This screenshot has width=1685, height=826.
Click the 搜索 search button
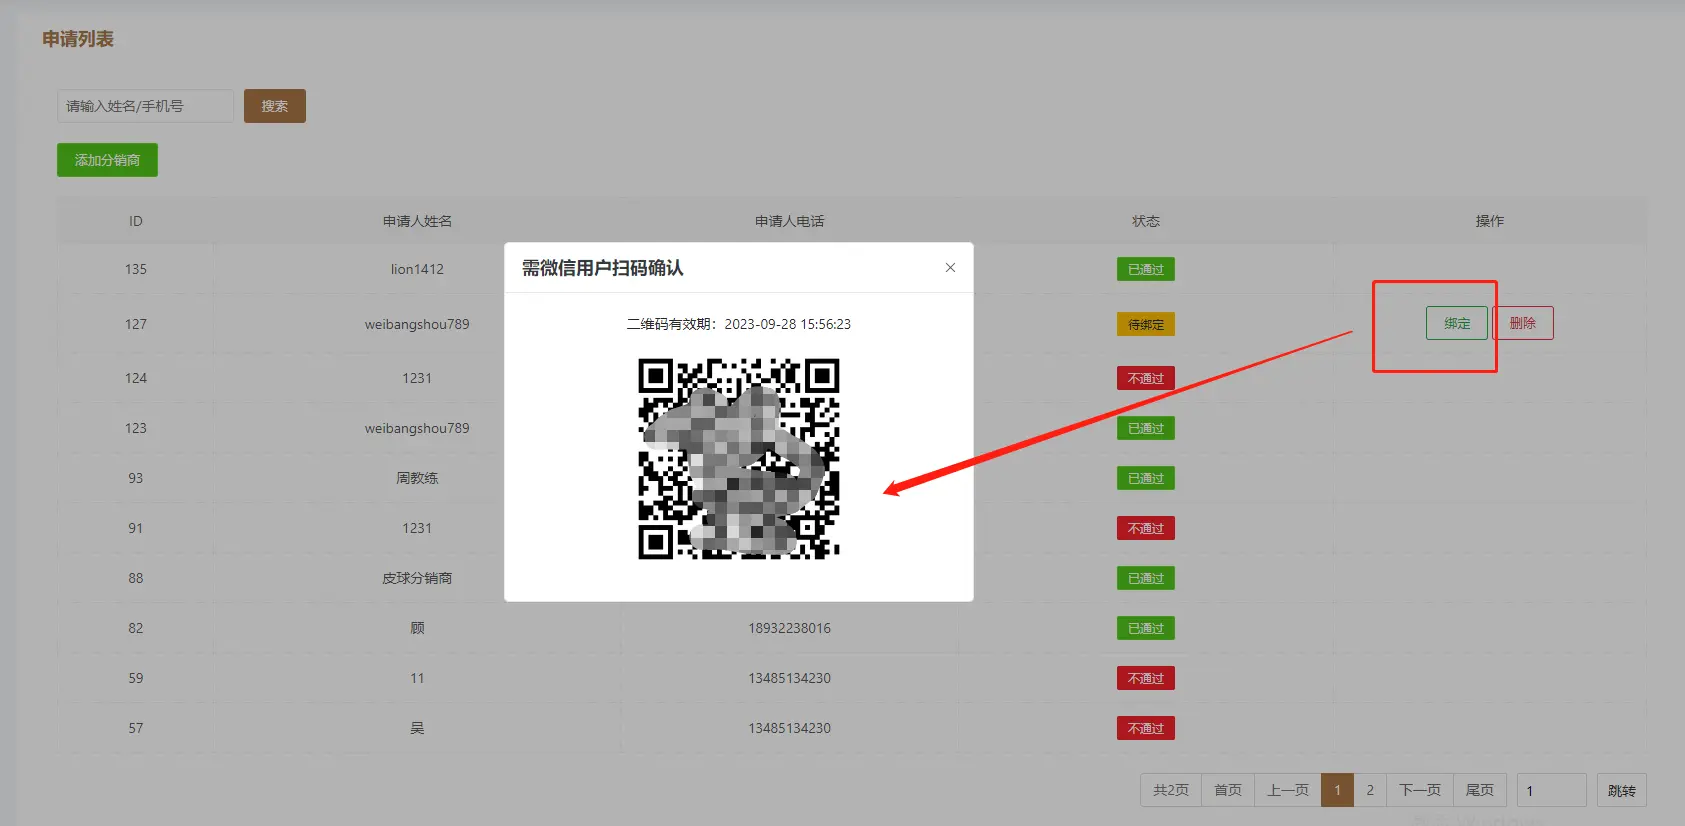275,106
